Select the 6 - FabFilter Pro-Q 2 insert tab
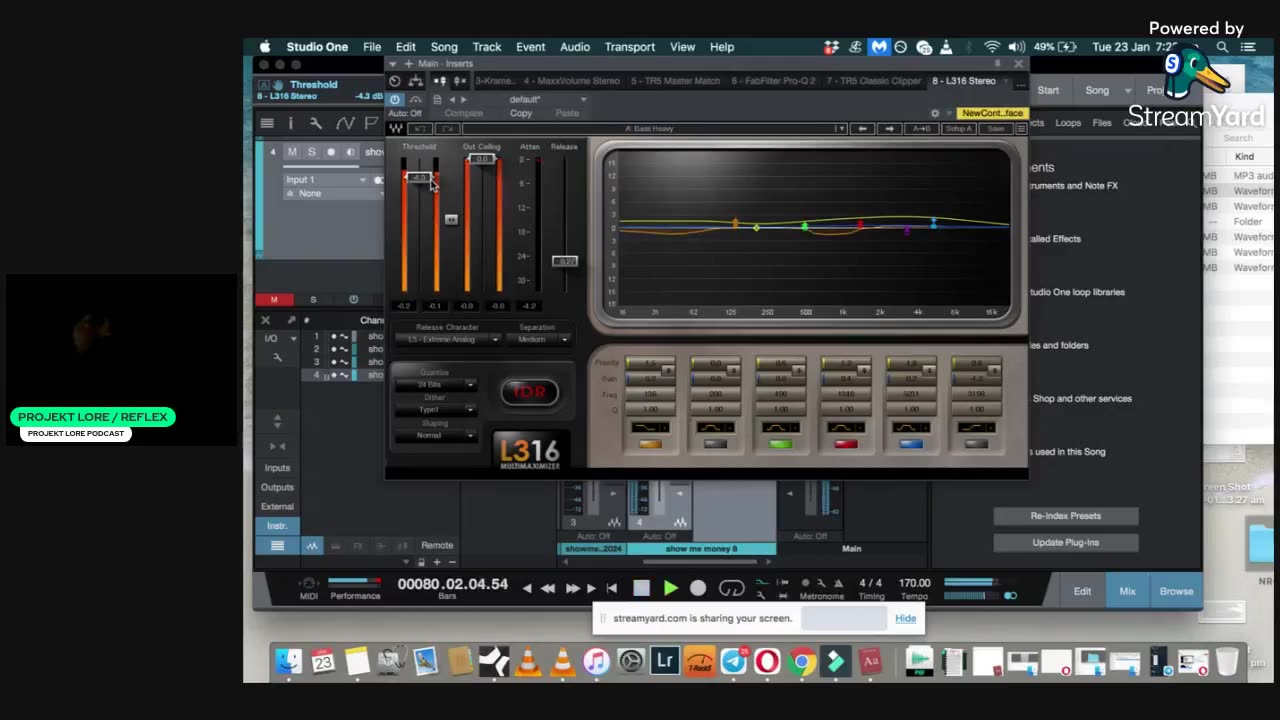This screenshot has width=1280, height=720. (773, 81)
